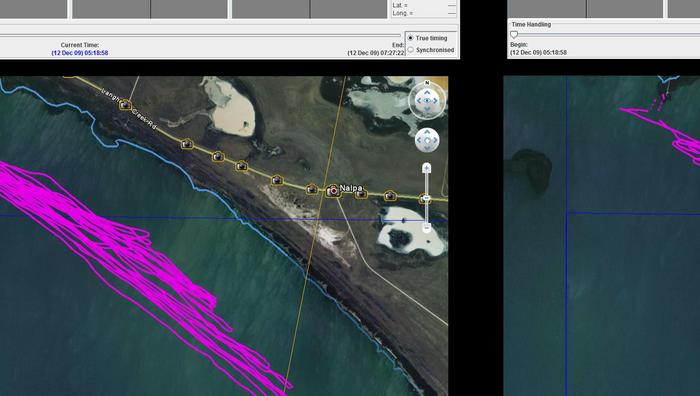Click the Time Handling slider thumb
Image resolution: width=700 pixels, height=396 pixels.
[514, 34]
